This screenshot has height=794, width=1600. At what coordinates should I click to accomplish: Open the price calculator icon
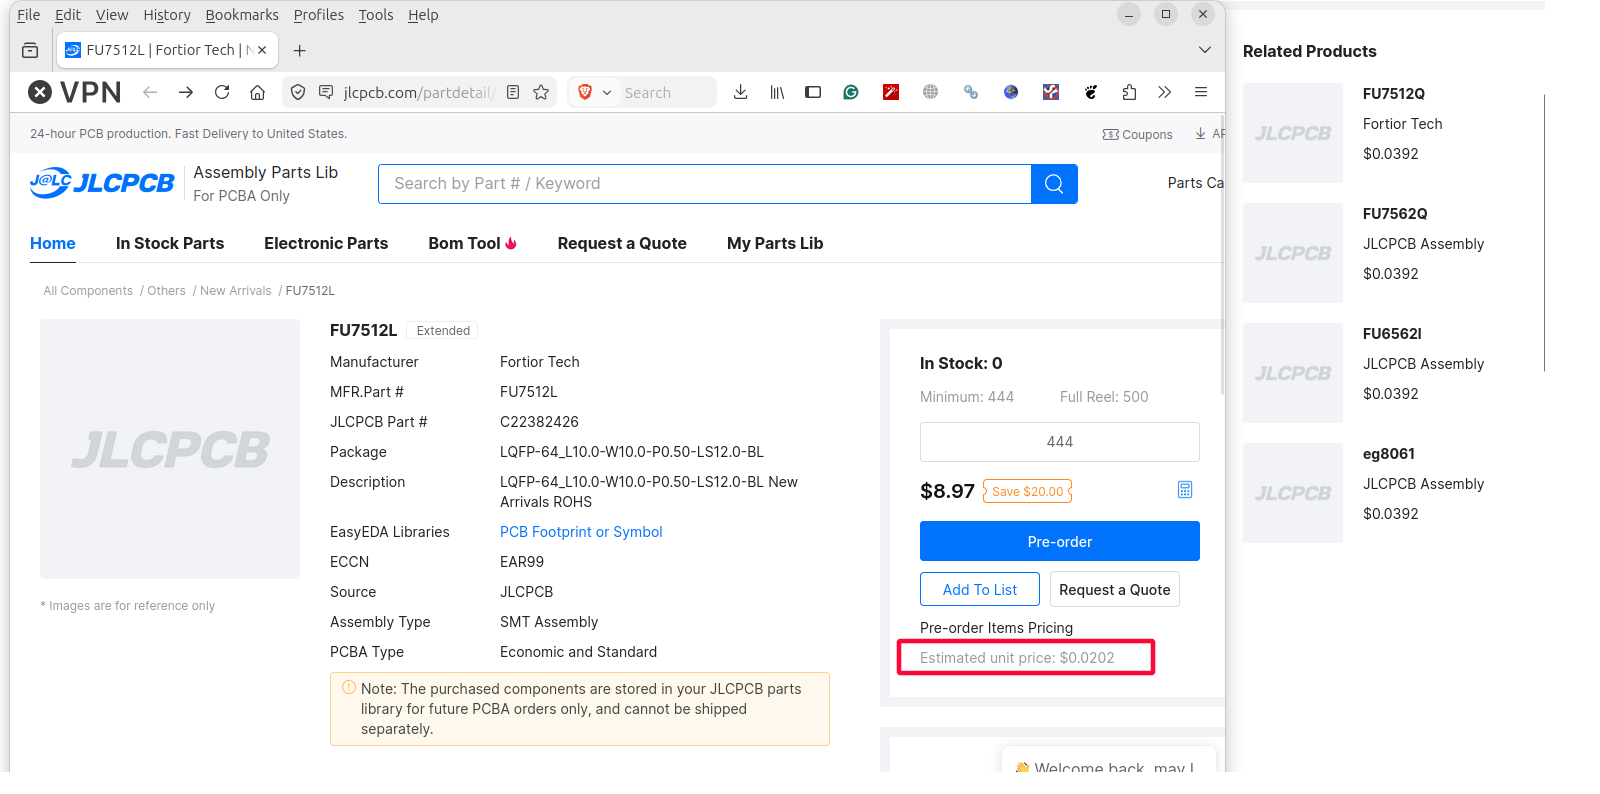pos(1185,490)
